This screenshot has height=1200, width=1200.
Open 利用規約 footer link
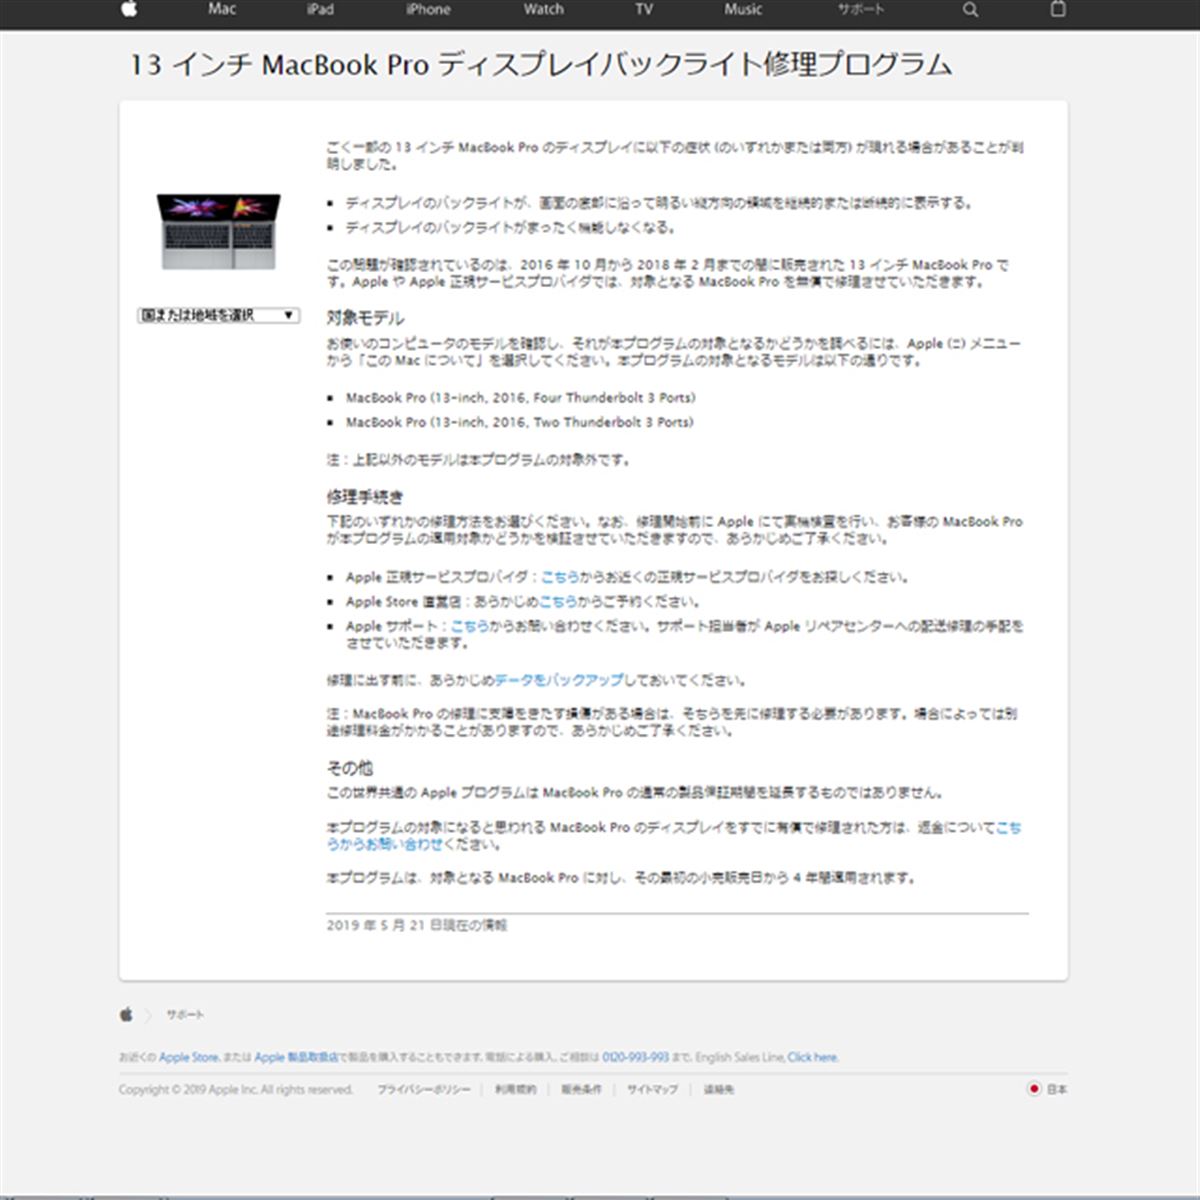pos(515,1090)
